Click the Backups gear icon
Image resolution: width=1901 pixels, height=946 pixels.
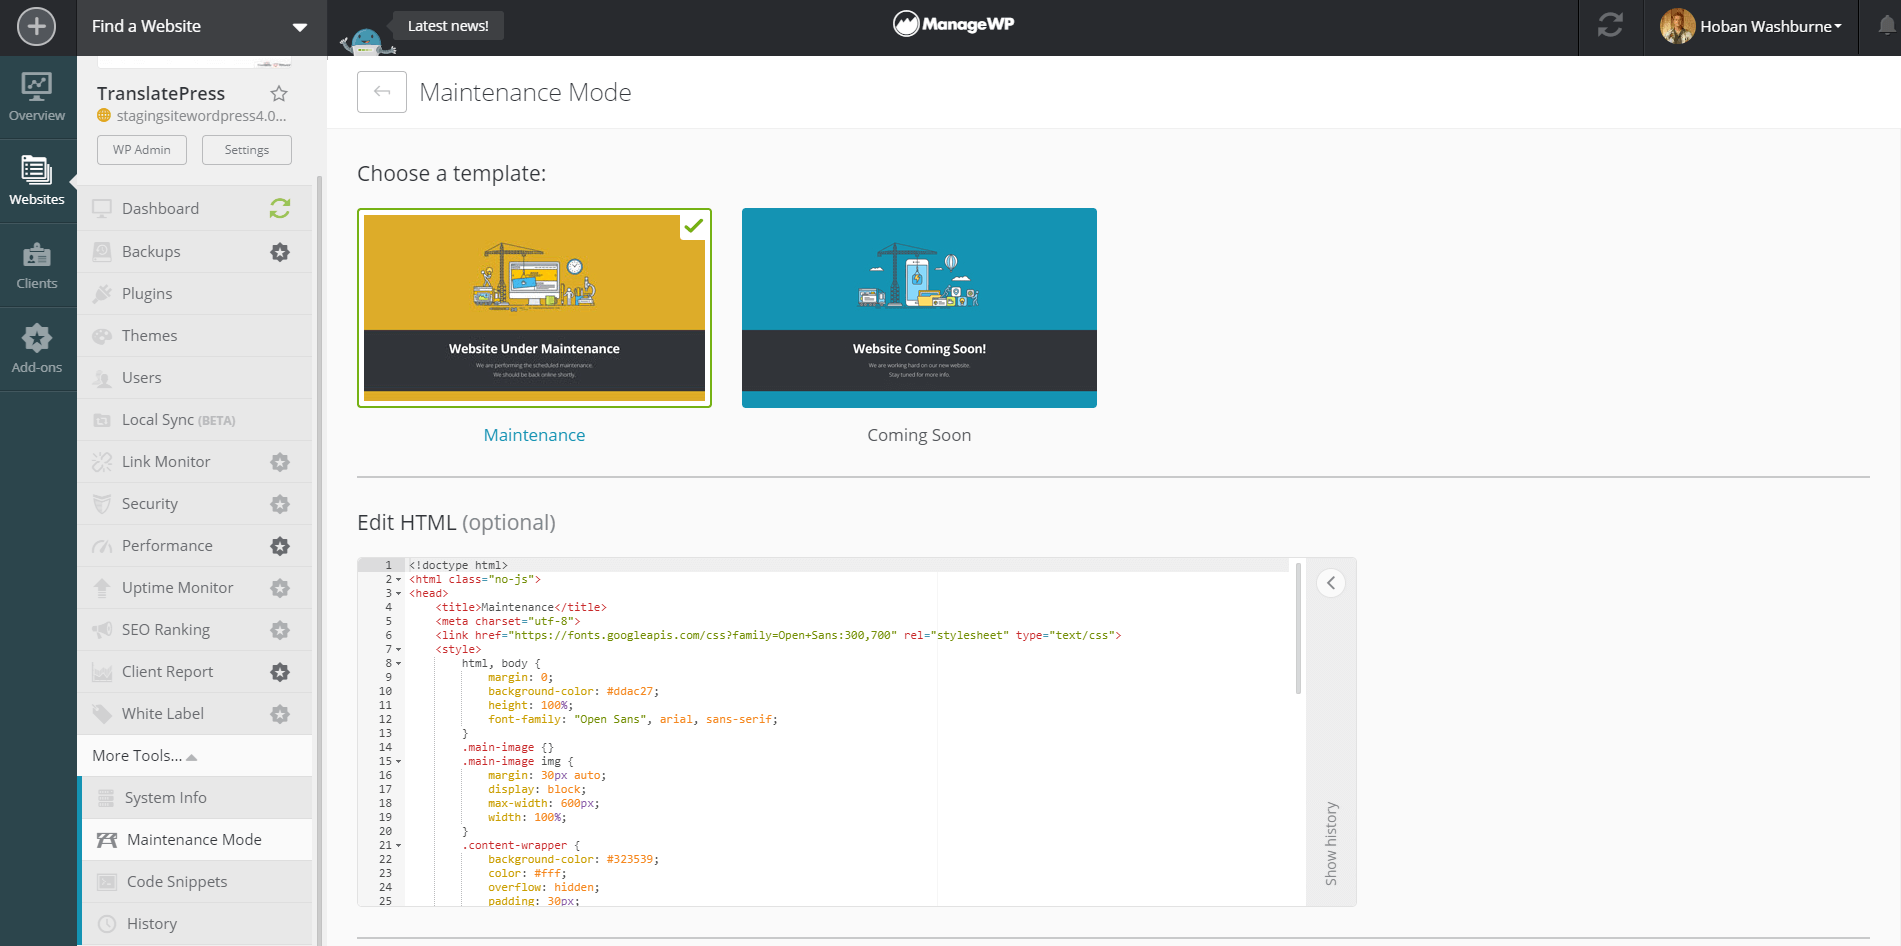[280, 252]
